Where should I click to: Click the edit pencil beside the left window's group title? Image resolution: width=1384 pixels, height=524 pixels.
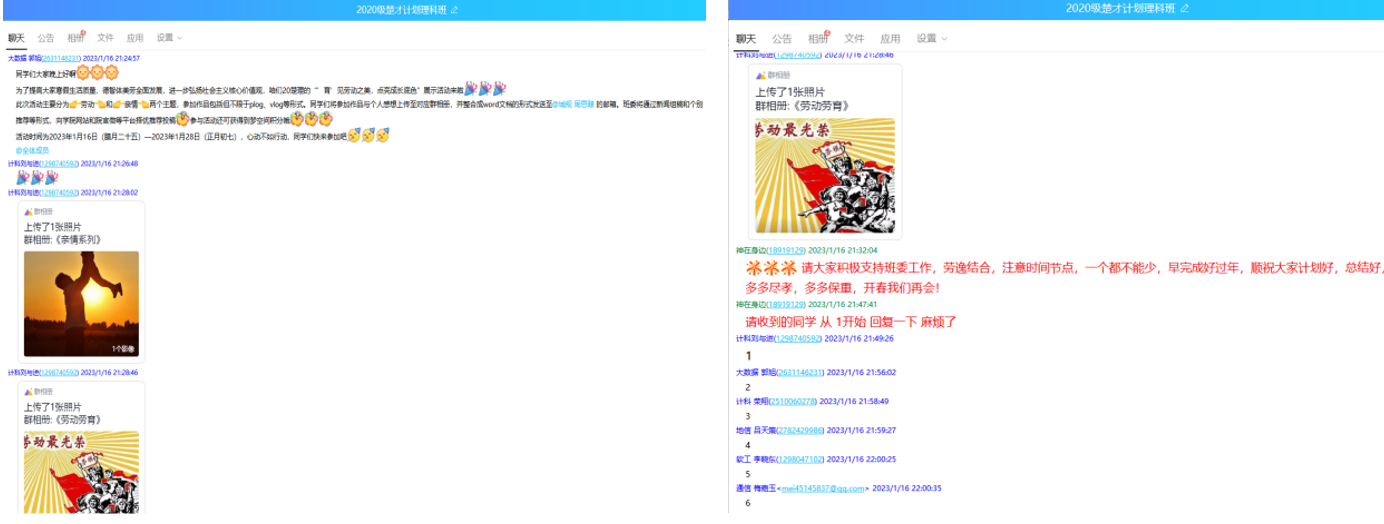click(455, 9)
